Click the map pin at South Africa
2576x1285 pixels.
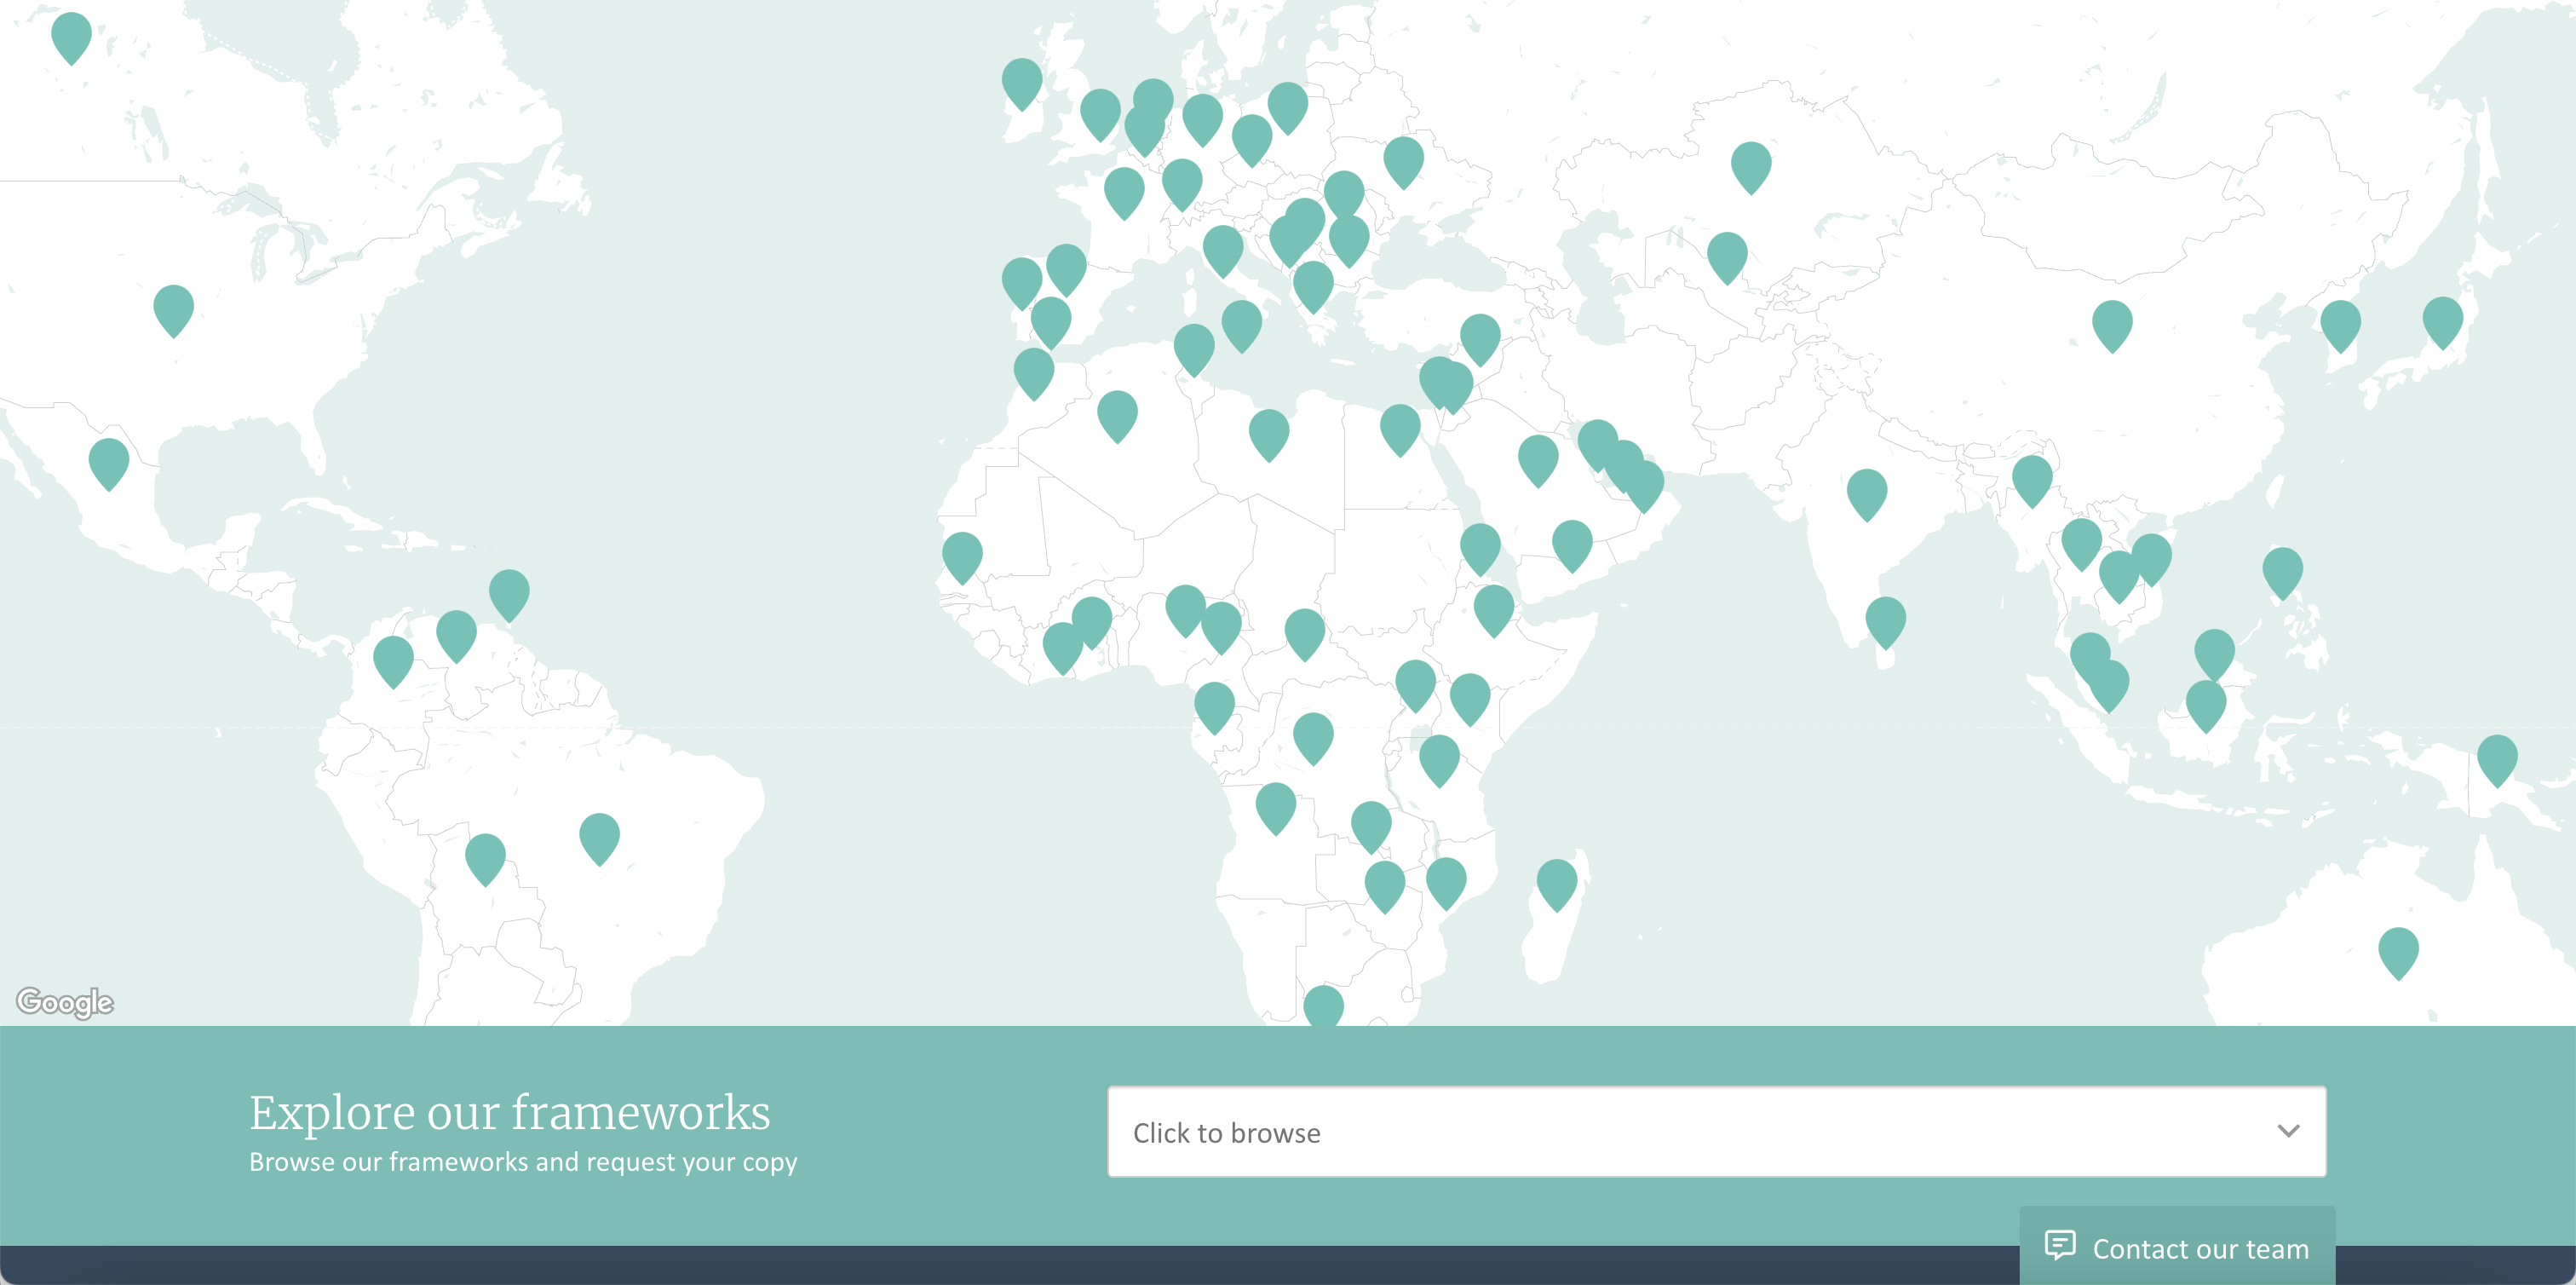click(1323, 1005)
